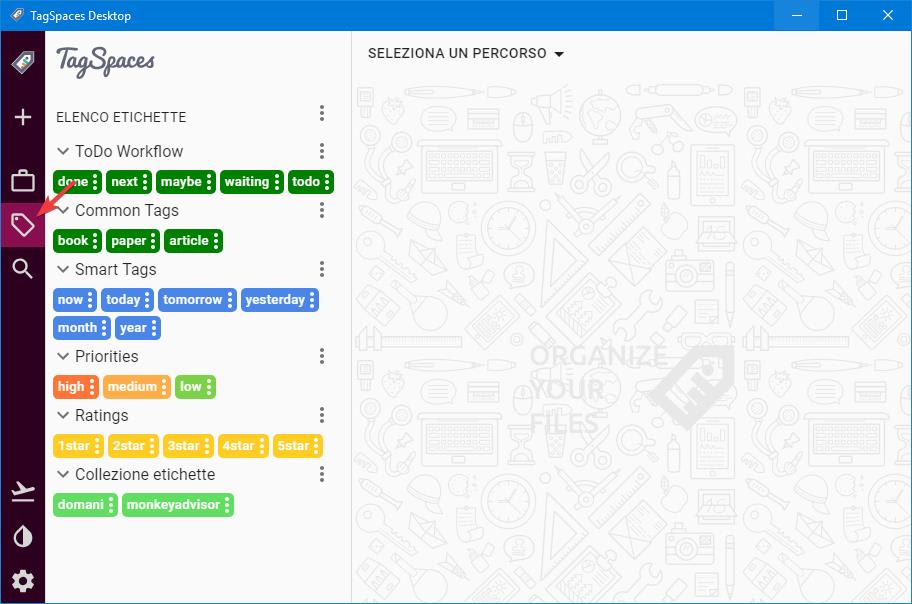Open the Common Tags group options menu
Image resolution: width=912 pixels, height=604 pixels.
click(322, 210)
